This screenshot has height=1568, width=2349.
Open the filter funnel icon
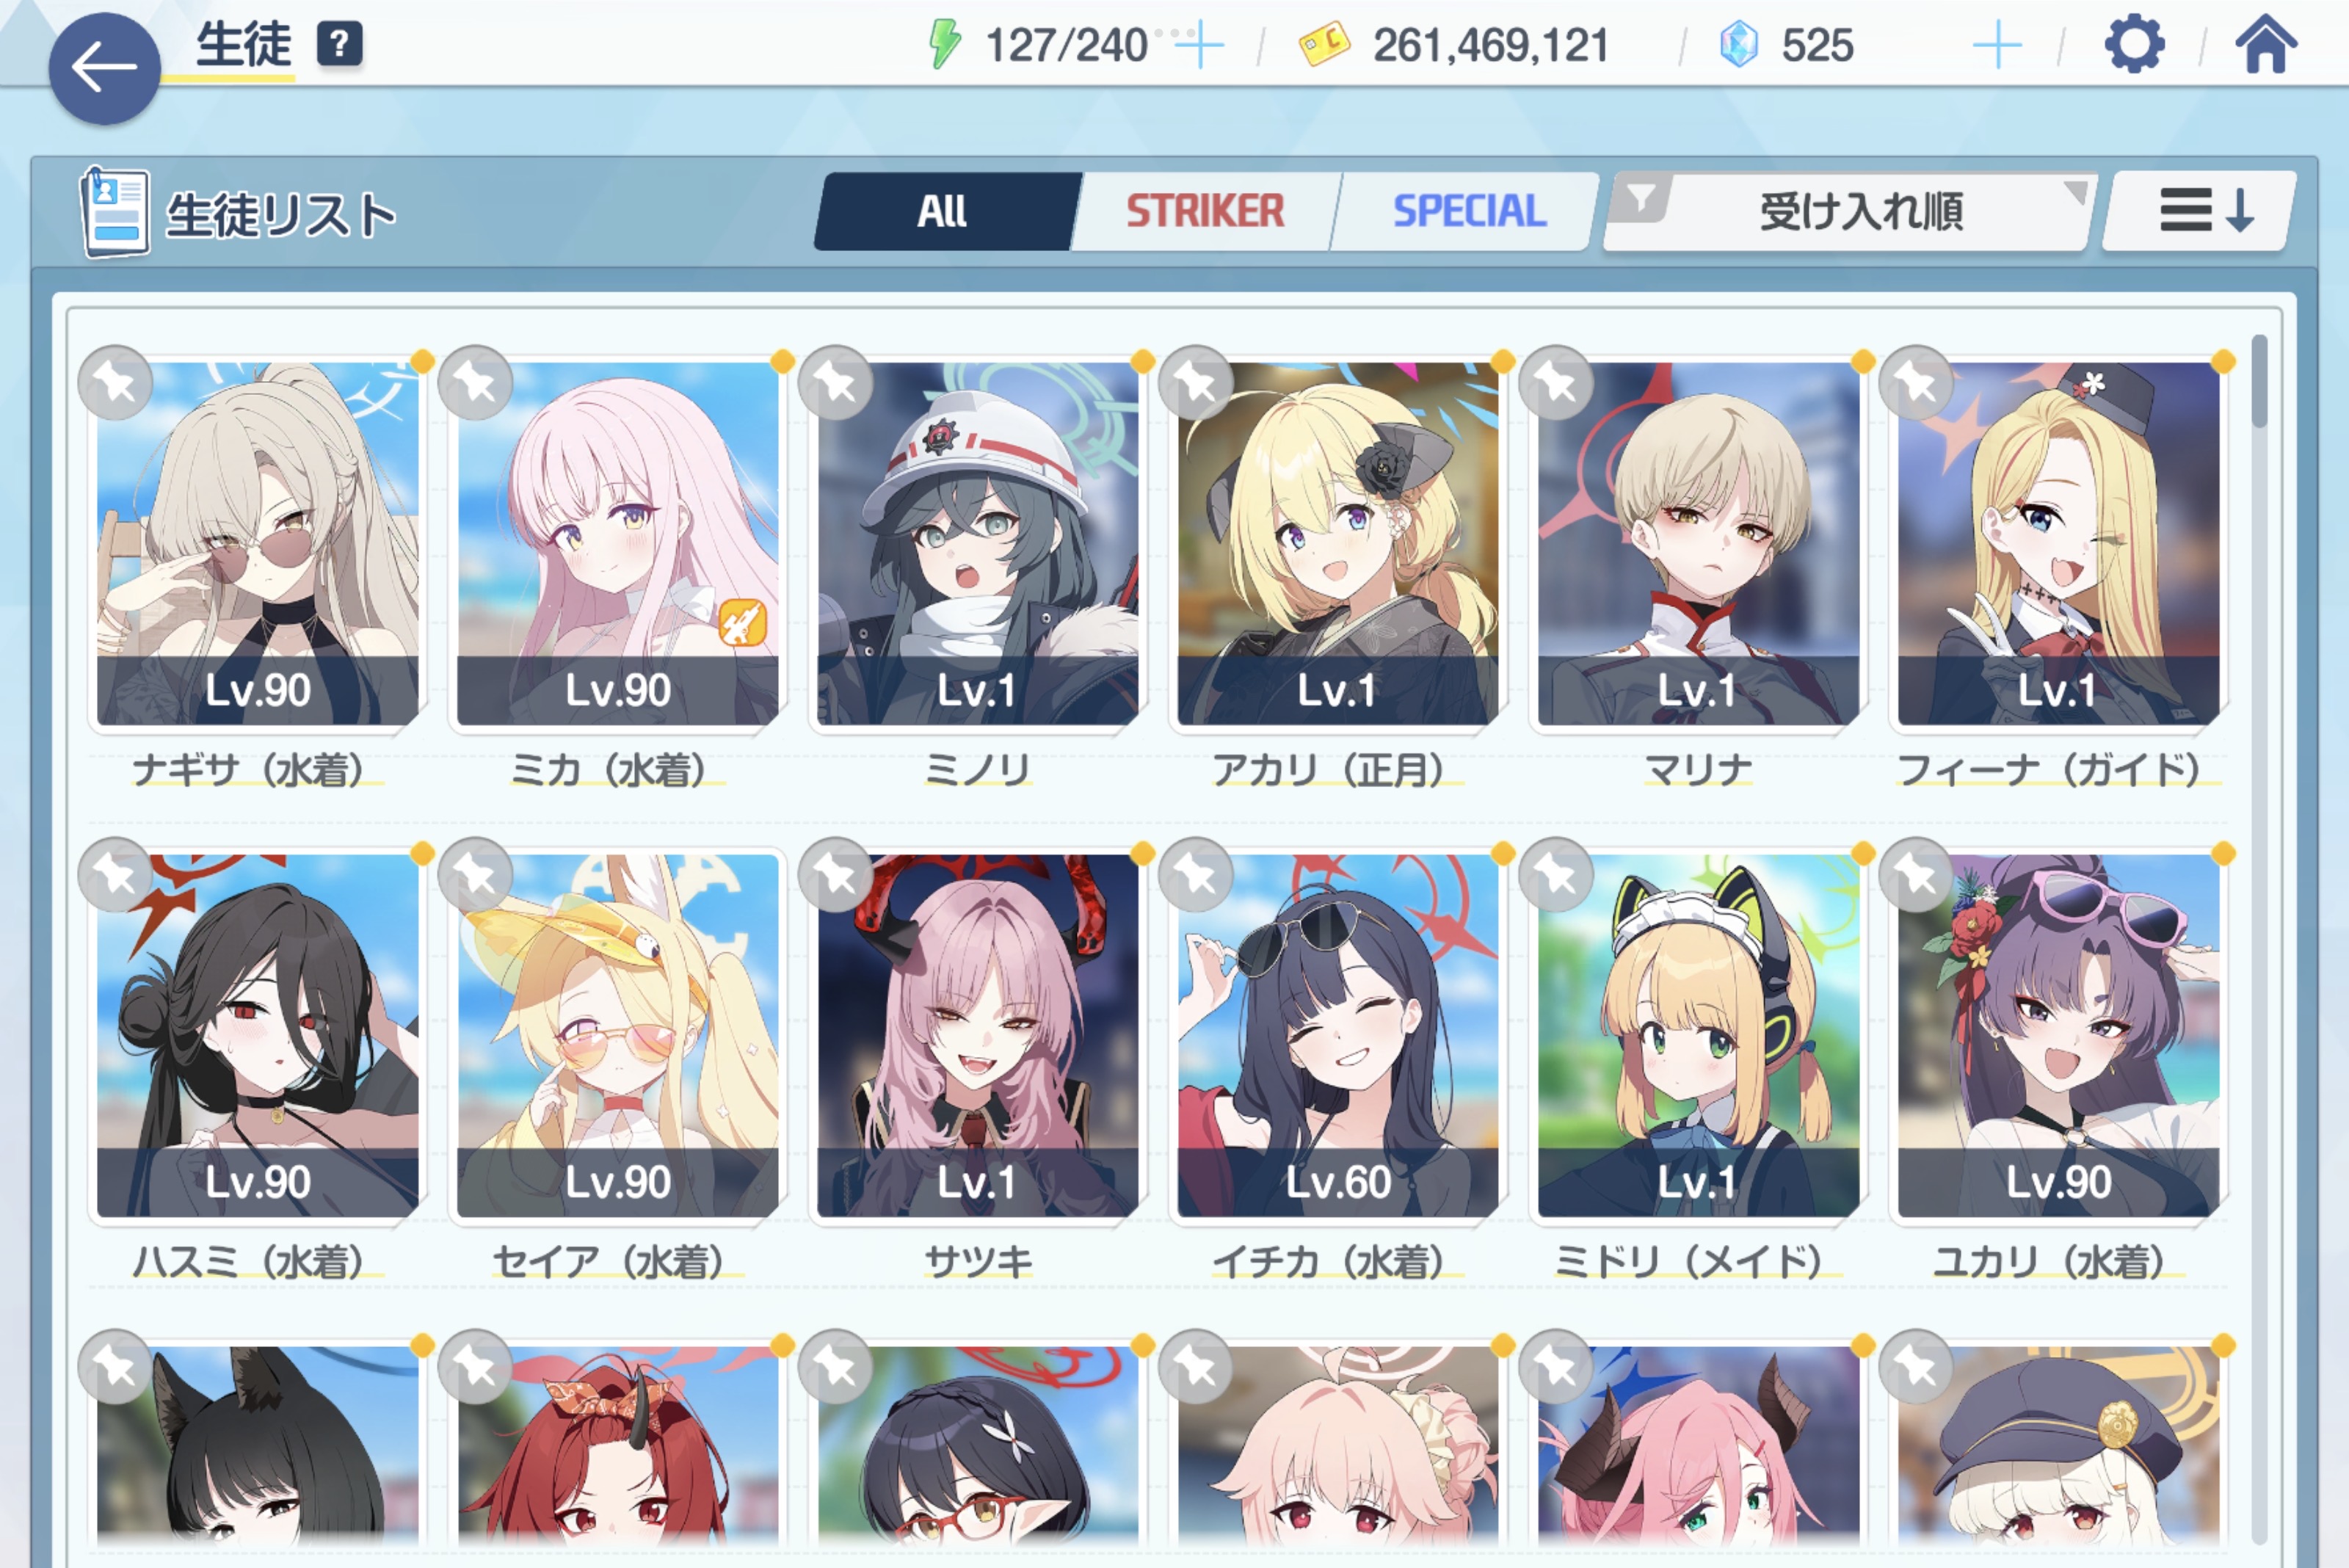click(1640, 198)
